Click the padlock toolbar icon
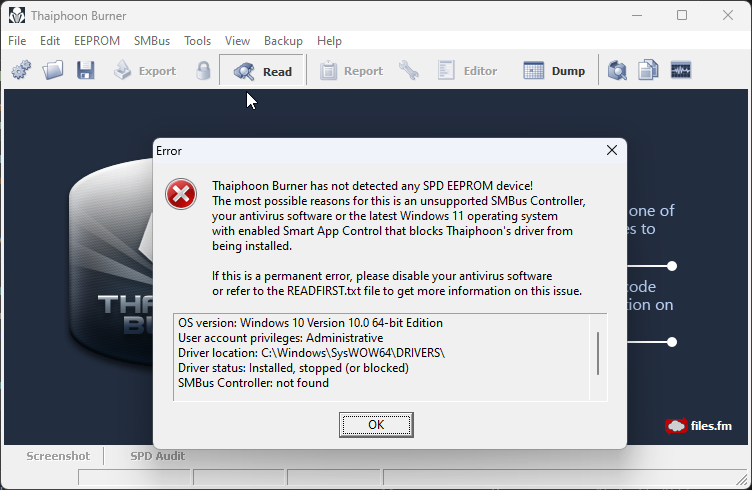 point(203,70)
